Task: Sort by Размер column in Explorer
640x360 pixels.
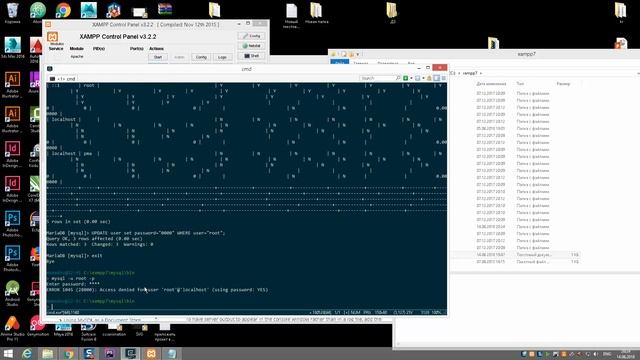Action: (563, 84)
